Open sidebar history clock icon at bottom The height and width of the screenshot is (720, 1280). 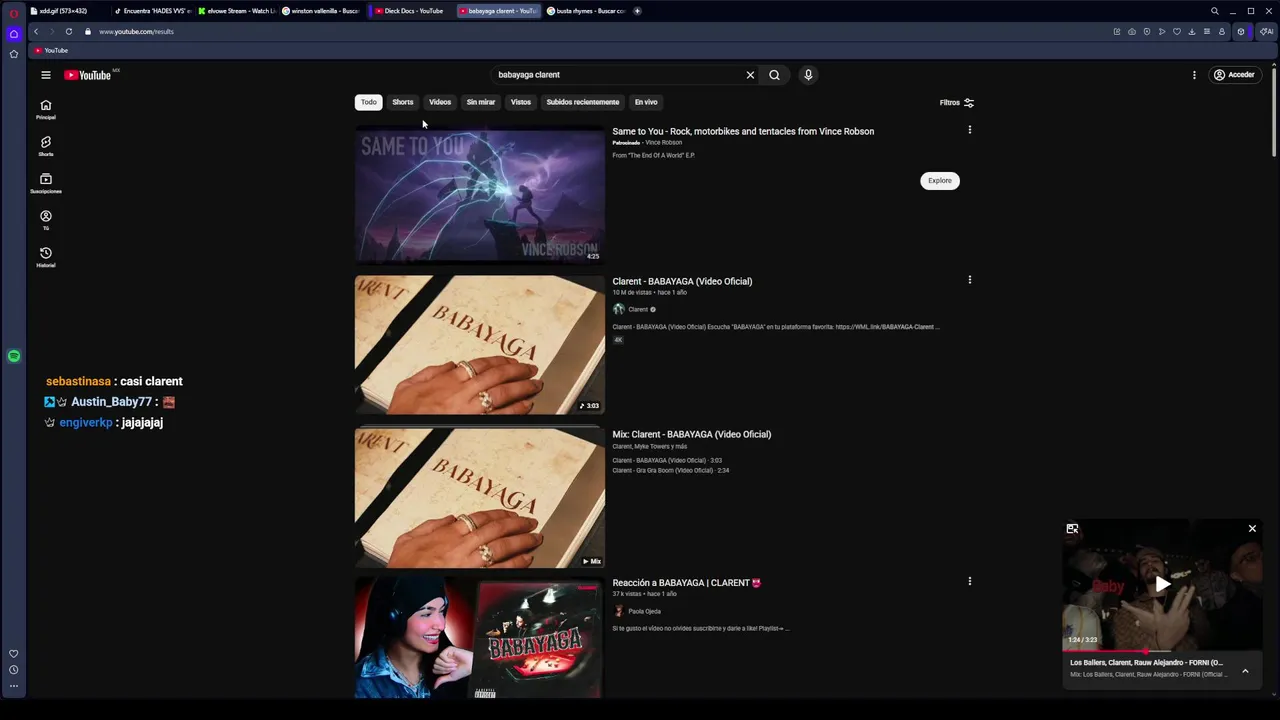14,670
